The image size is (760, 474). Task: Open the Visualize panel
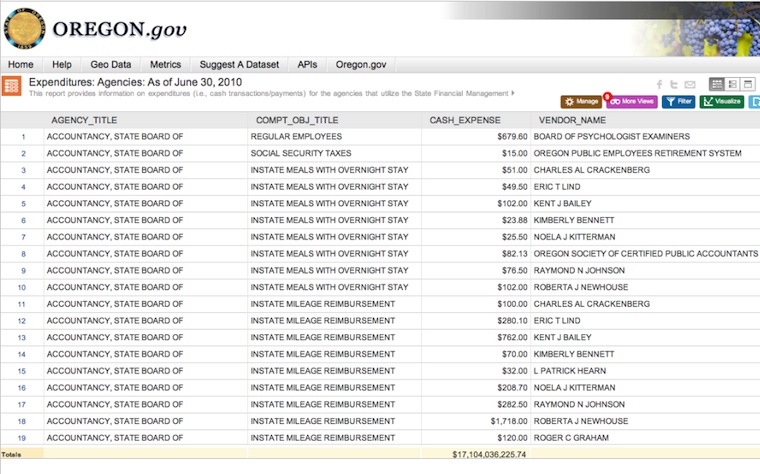pyautogui.click(x=722, y=101)
